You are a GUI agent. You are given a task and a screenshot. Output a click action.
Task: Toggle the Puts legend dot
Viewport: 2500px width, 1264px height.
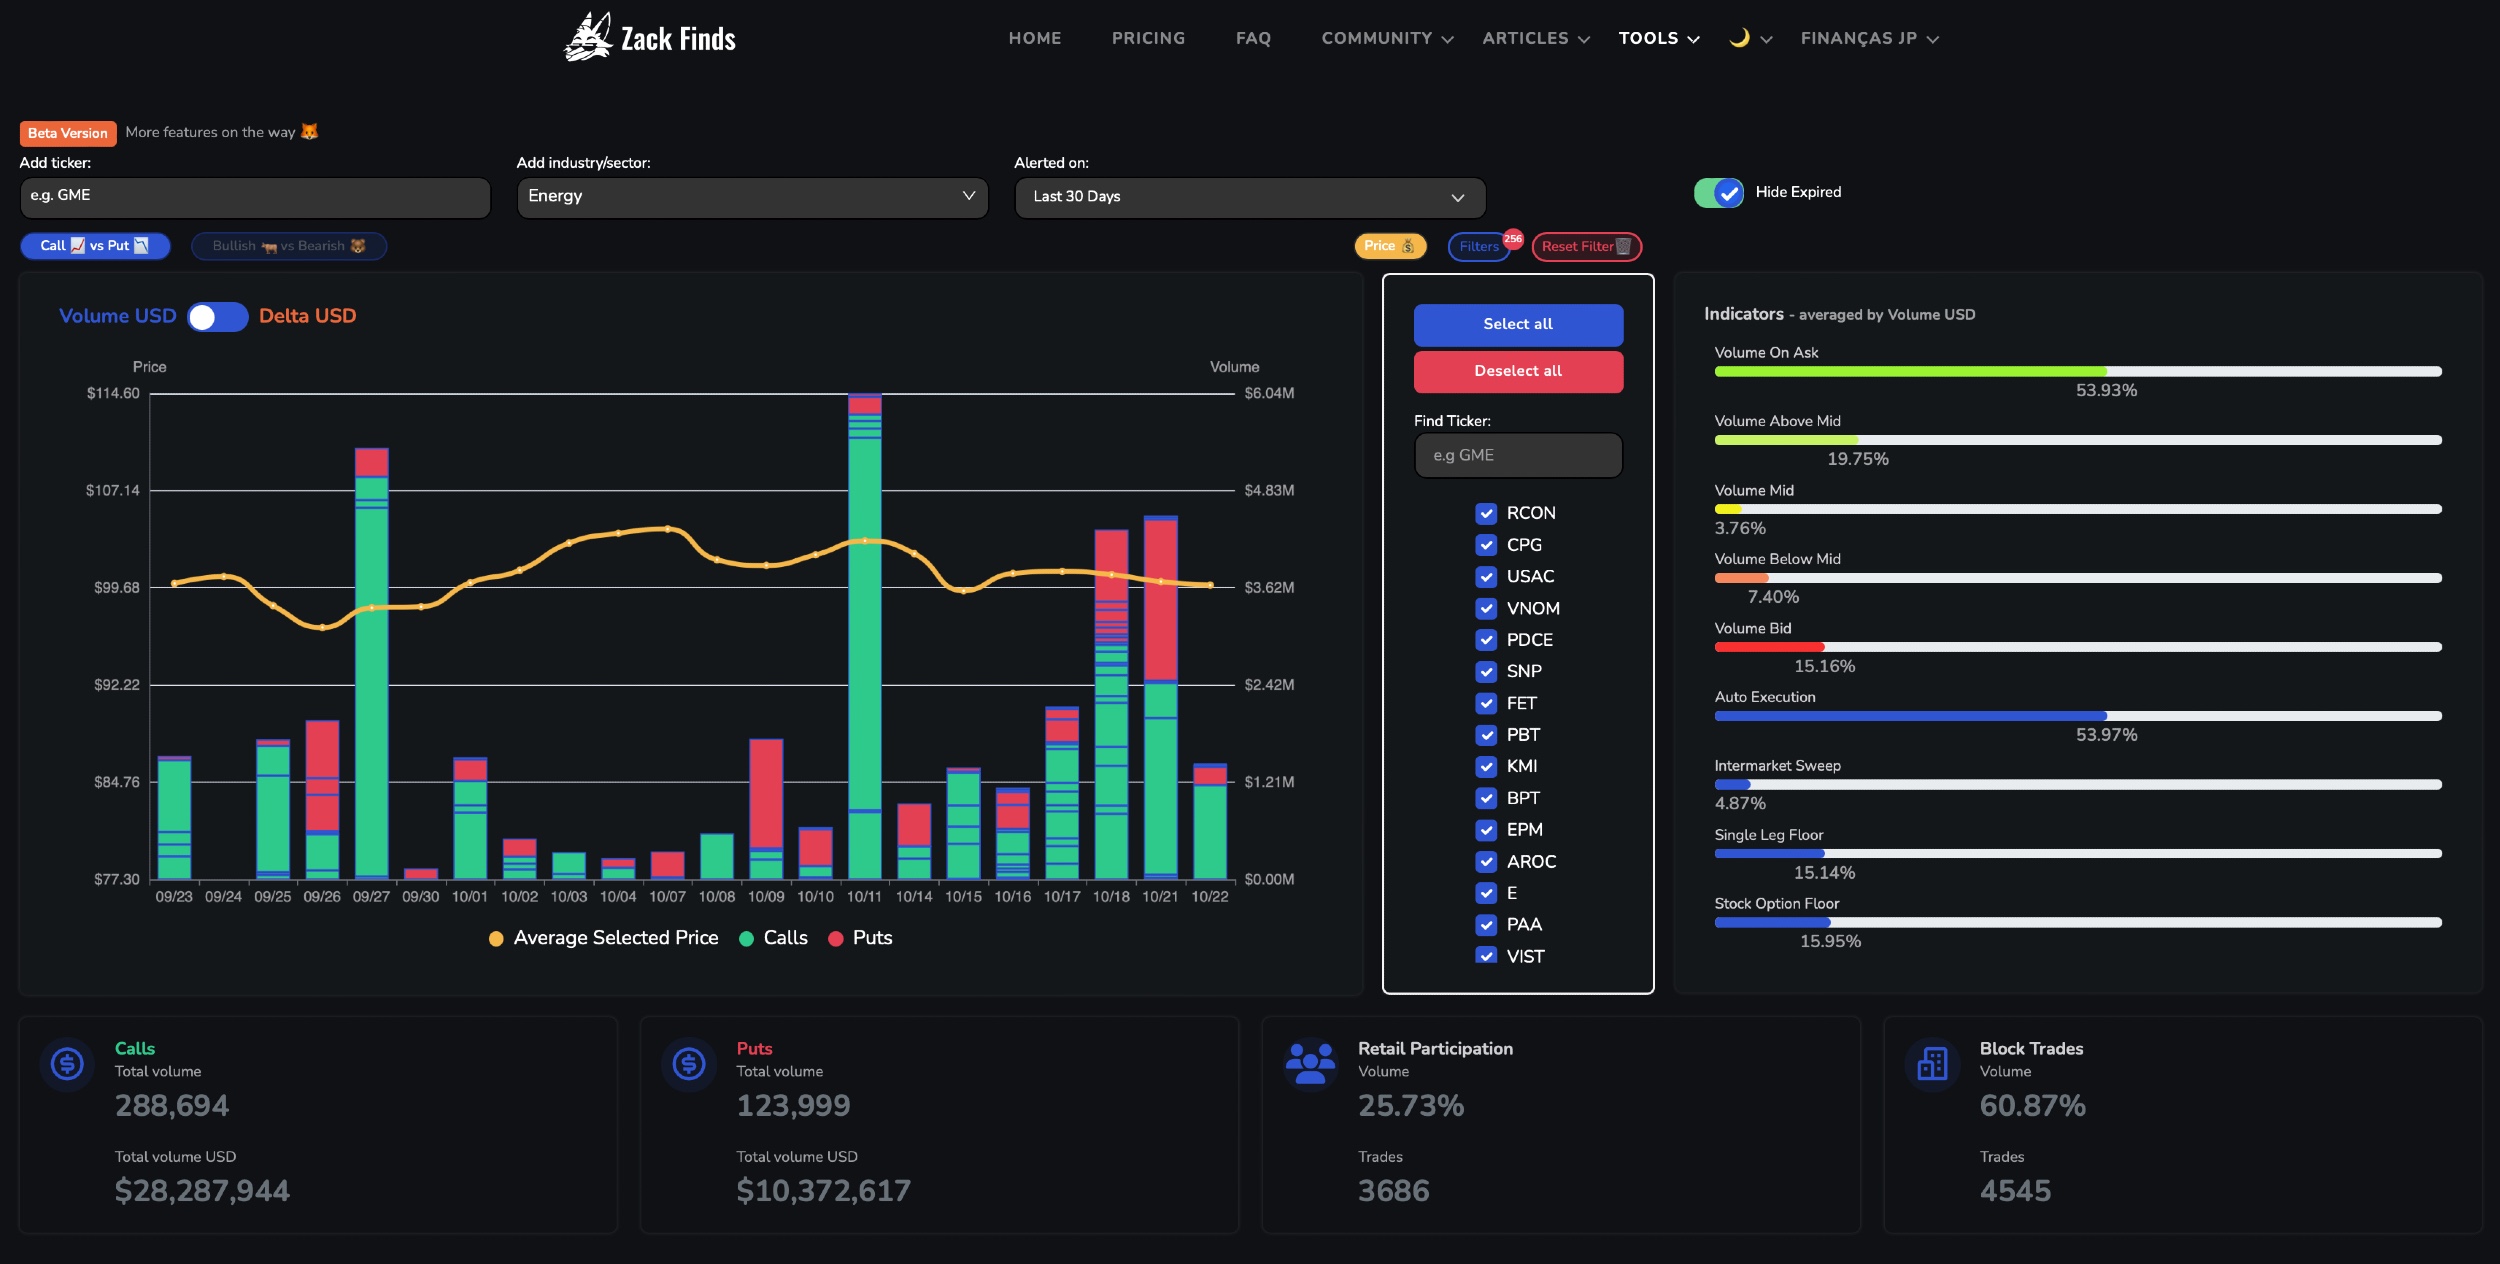tap(836, 938)
